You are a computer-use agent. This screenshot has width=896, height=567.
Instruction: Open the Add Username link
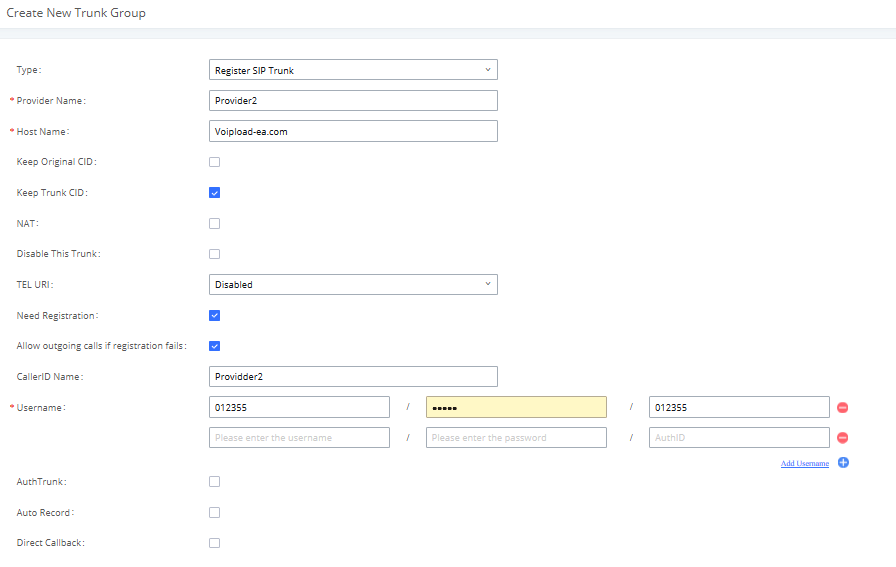[805, 463]
